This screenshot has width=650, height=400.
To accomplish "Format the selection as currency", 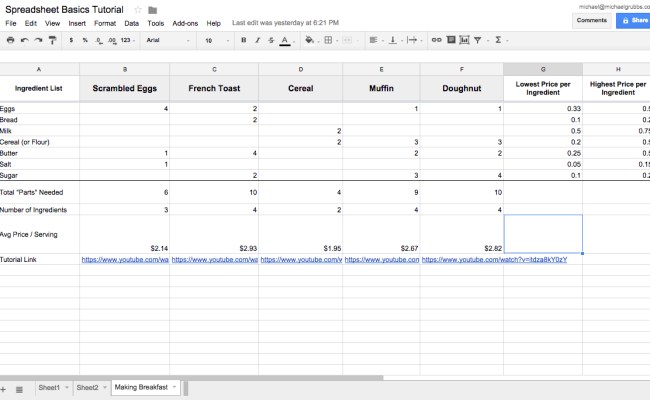I will (71, 40).
